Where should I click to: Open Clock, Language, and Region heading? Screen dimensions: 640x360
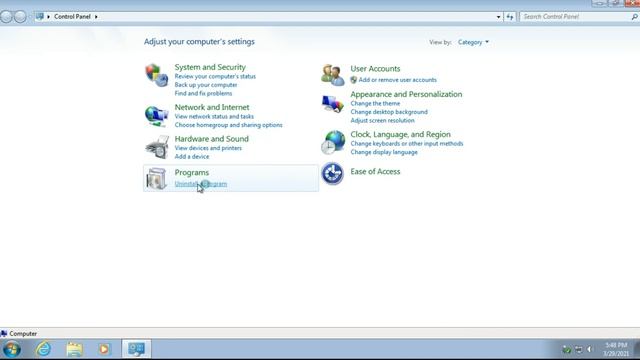pos(400,134)
